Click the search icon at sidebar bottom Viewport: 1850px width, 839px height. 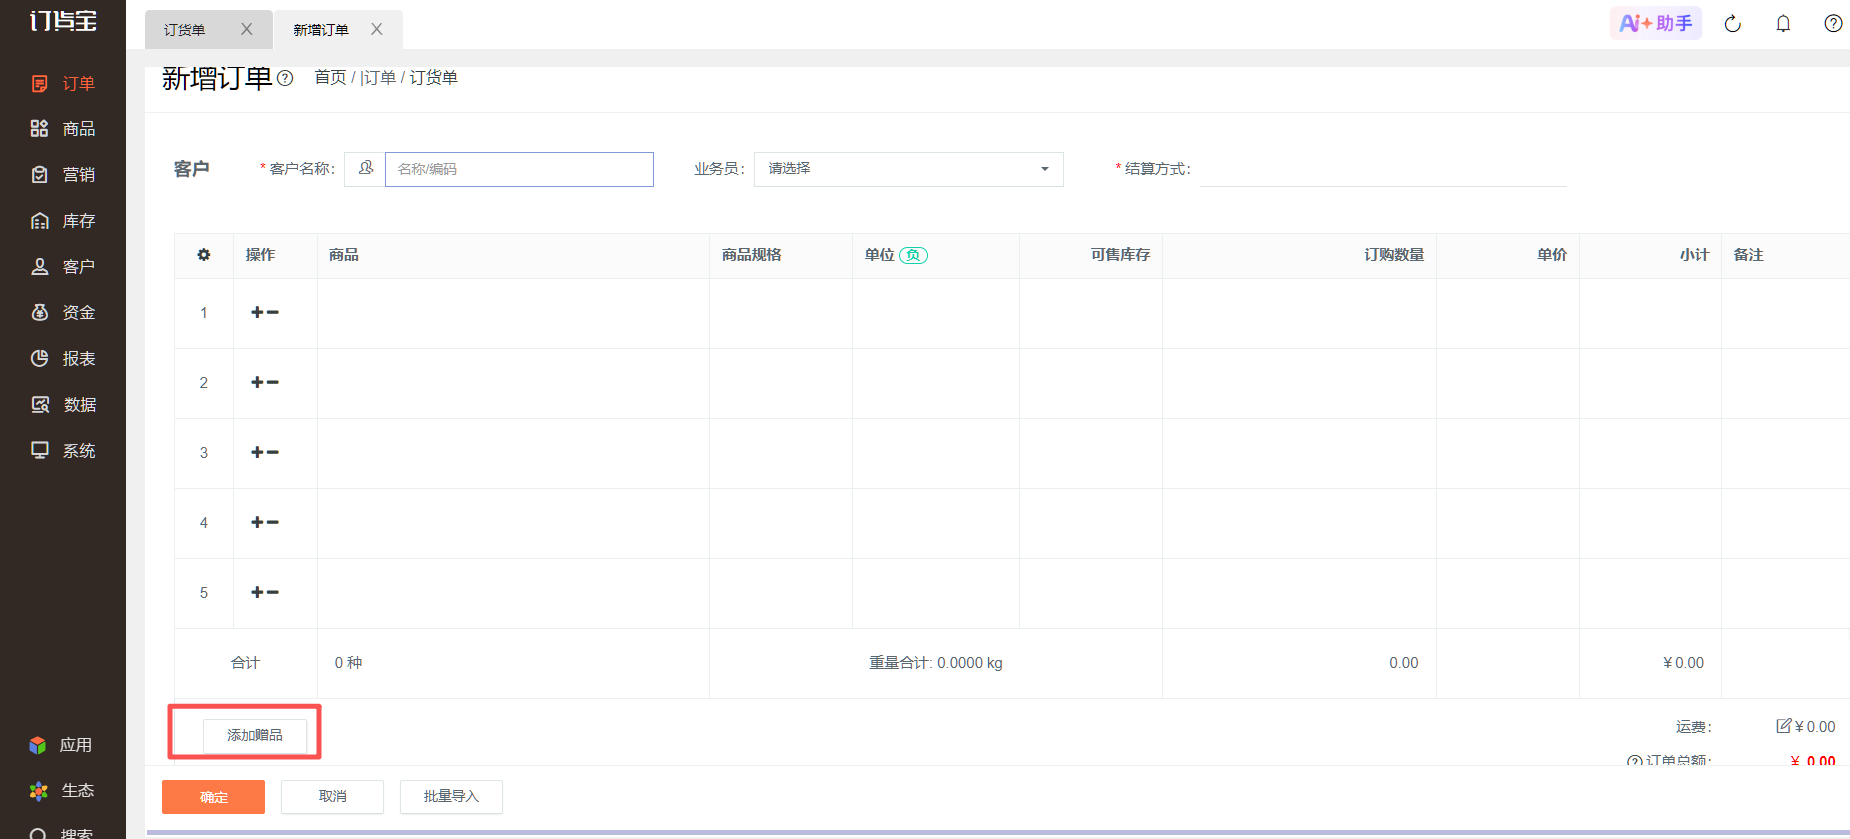(38, 833)
